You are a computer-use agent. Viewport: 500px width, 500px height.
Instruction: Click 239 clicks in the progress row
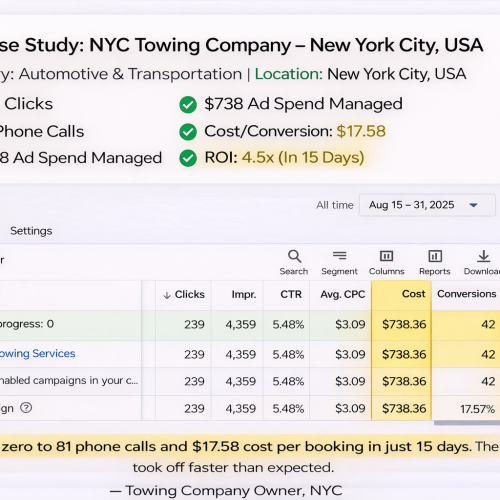(194, 324)
